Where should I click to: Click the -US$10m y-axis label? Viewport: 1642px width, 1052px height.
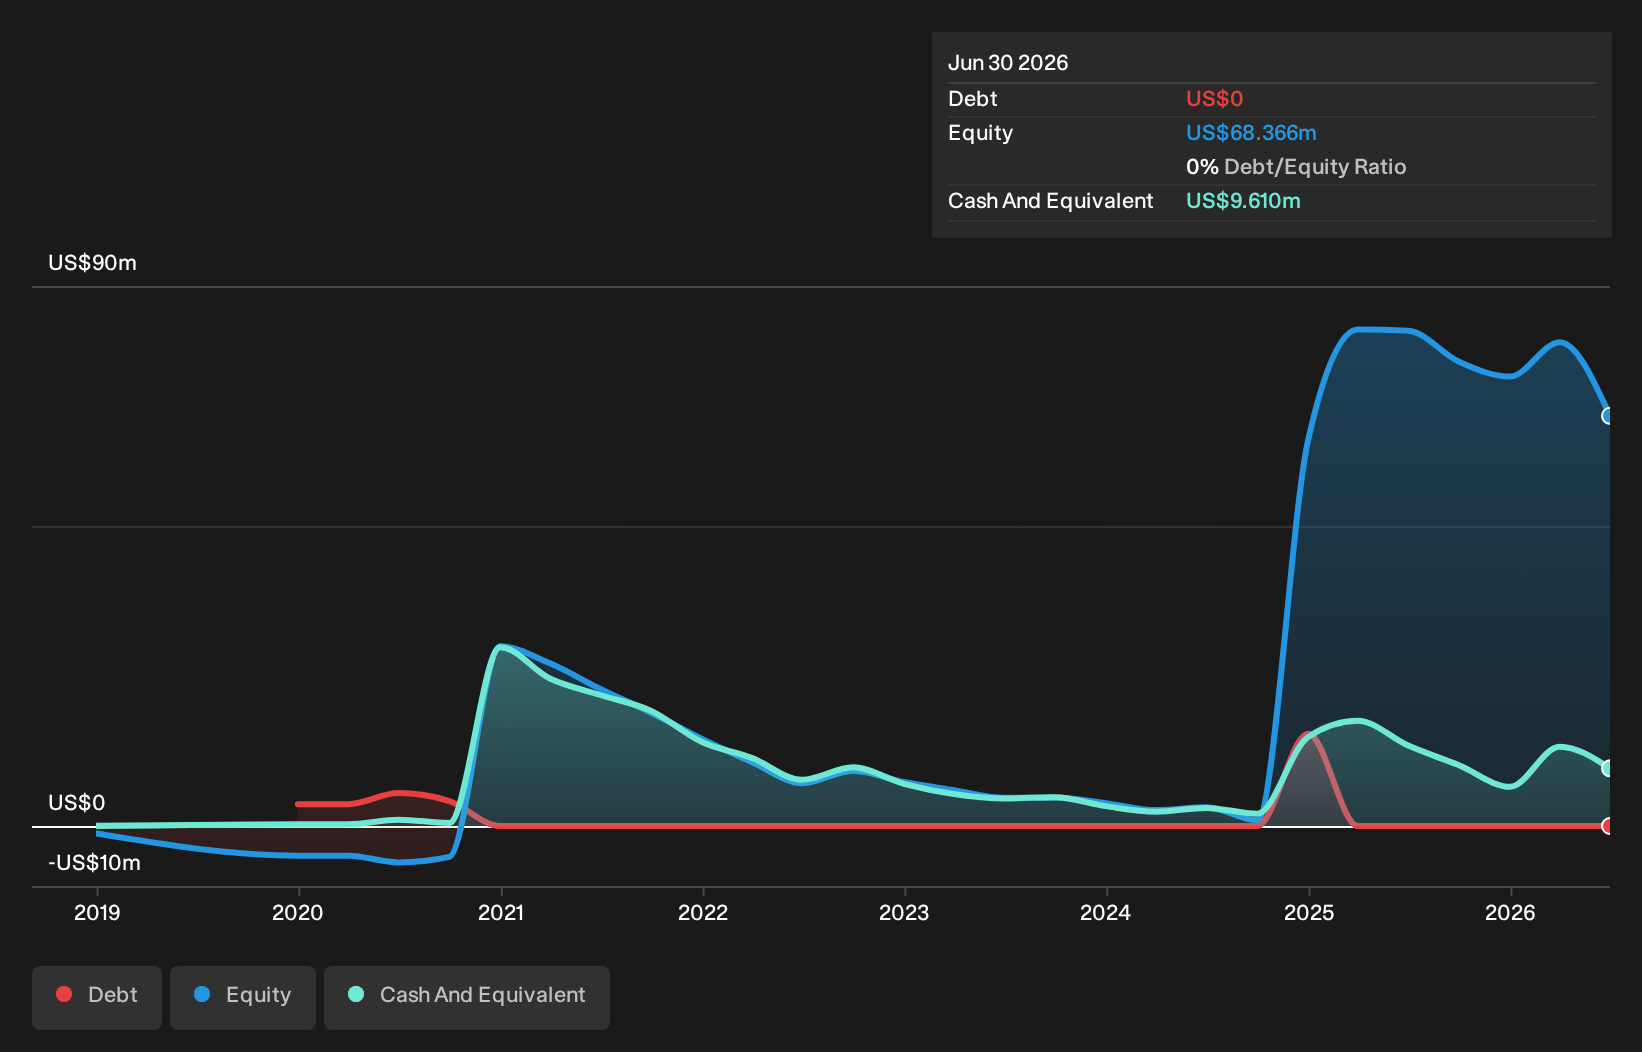(94, 863)
